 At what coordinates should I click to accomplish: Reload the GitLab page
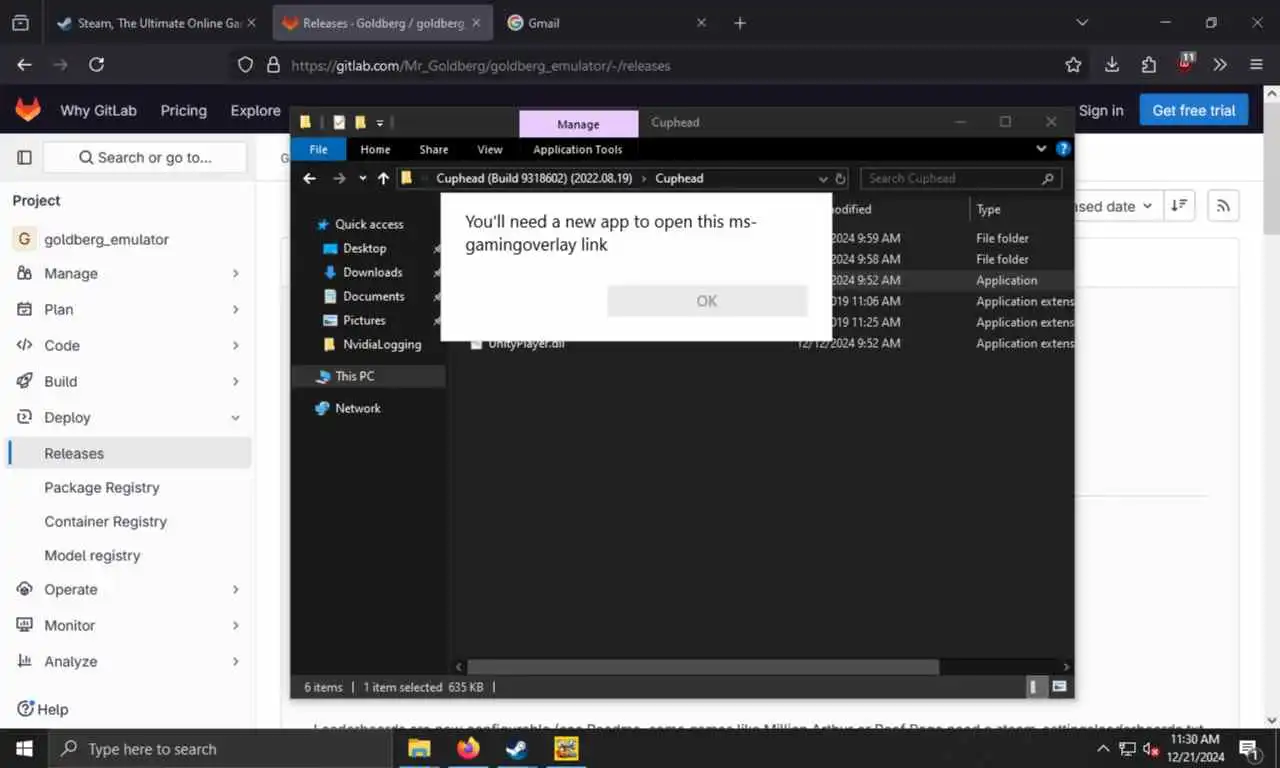[x=97, y=65]
